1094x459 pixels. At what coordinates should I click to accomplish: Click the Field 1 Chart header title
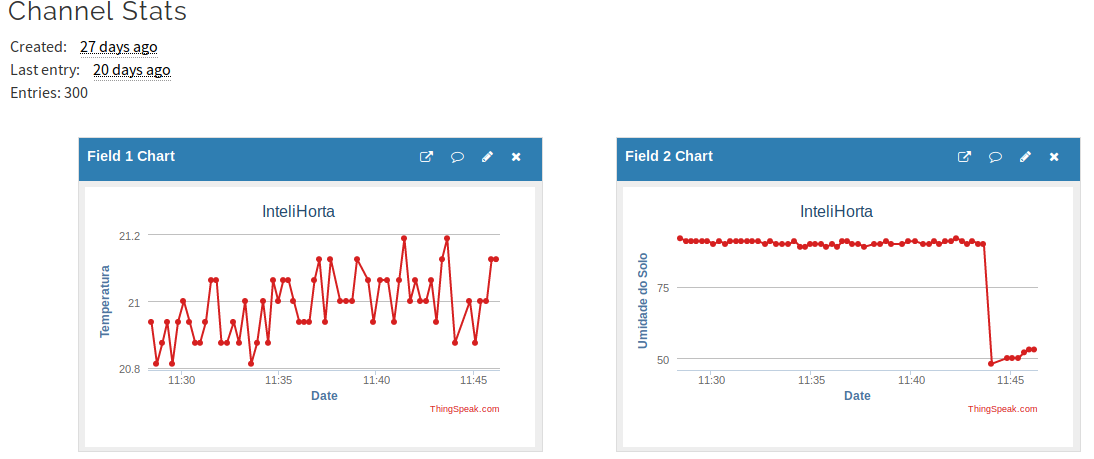coord(131,156)
